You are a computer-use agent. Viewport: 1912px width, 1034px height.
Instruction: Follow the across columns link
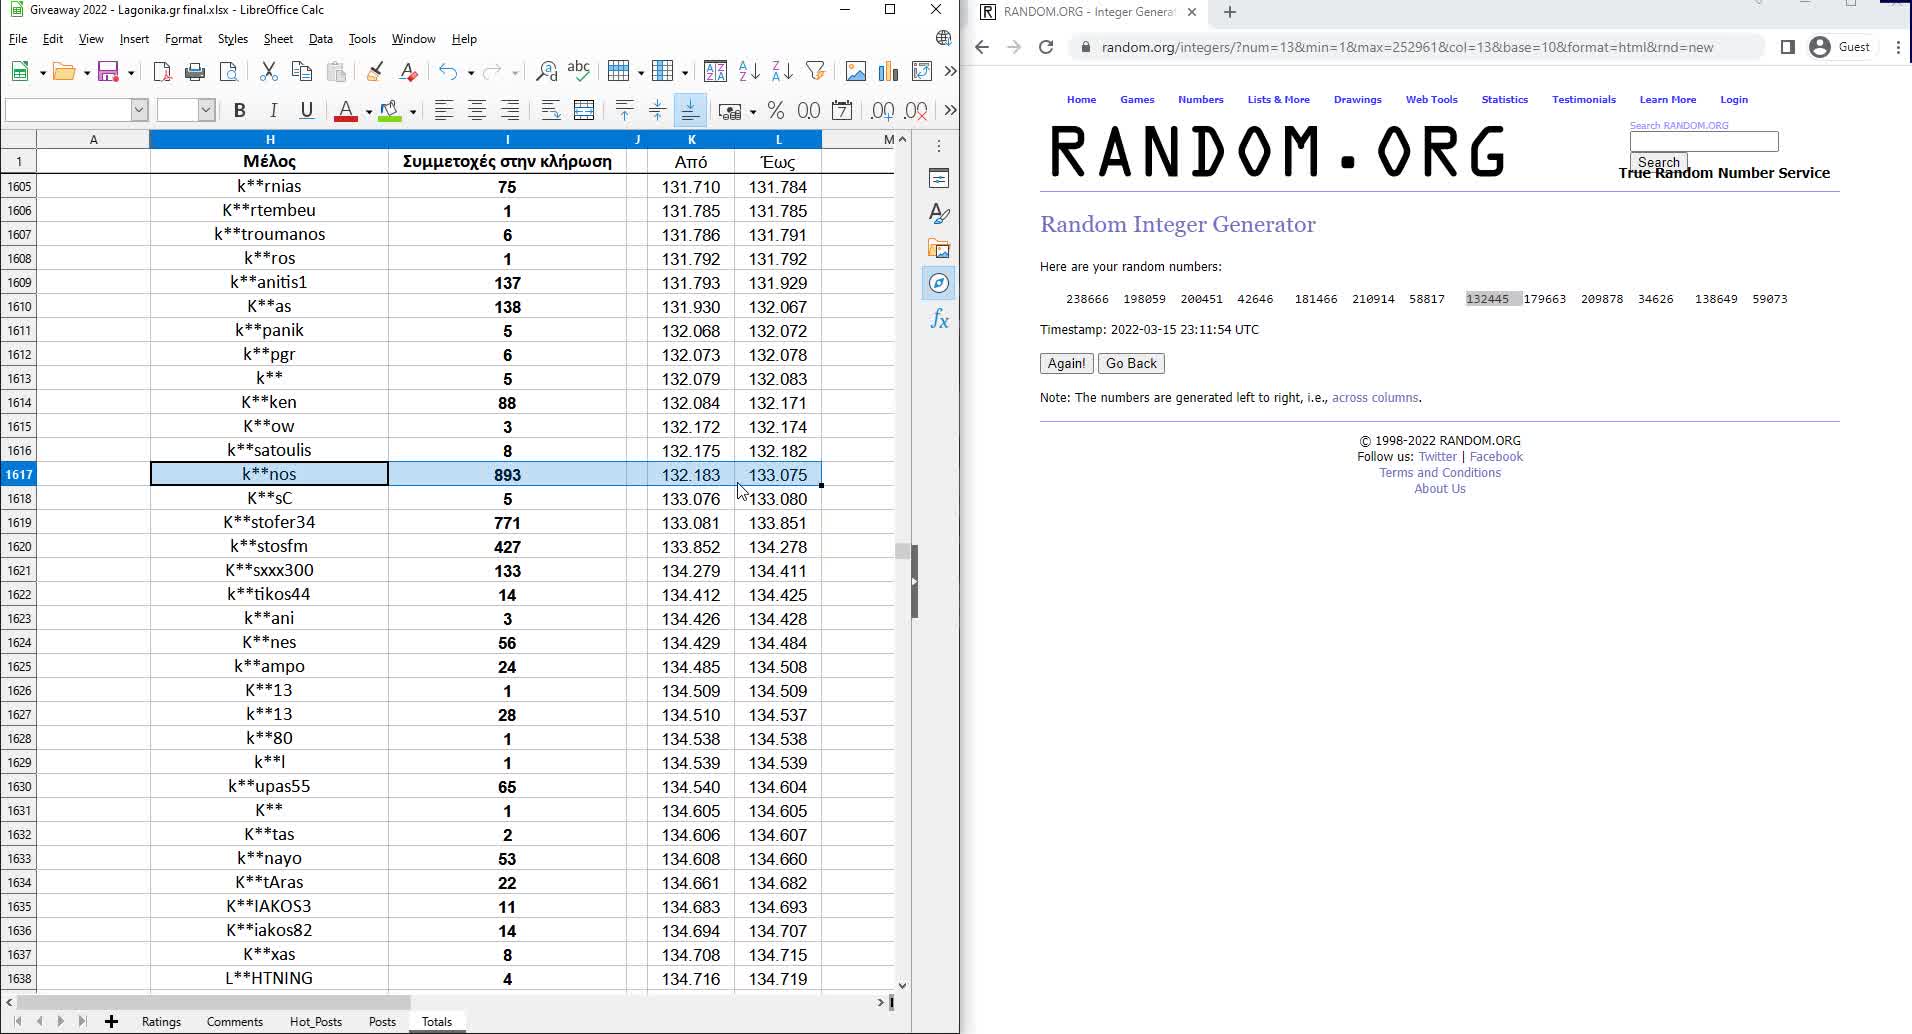click(1374, 398)
